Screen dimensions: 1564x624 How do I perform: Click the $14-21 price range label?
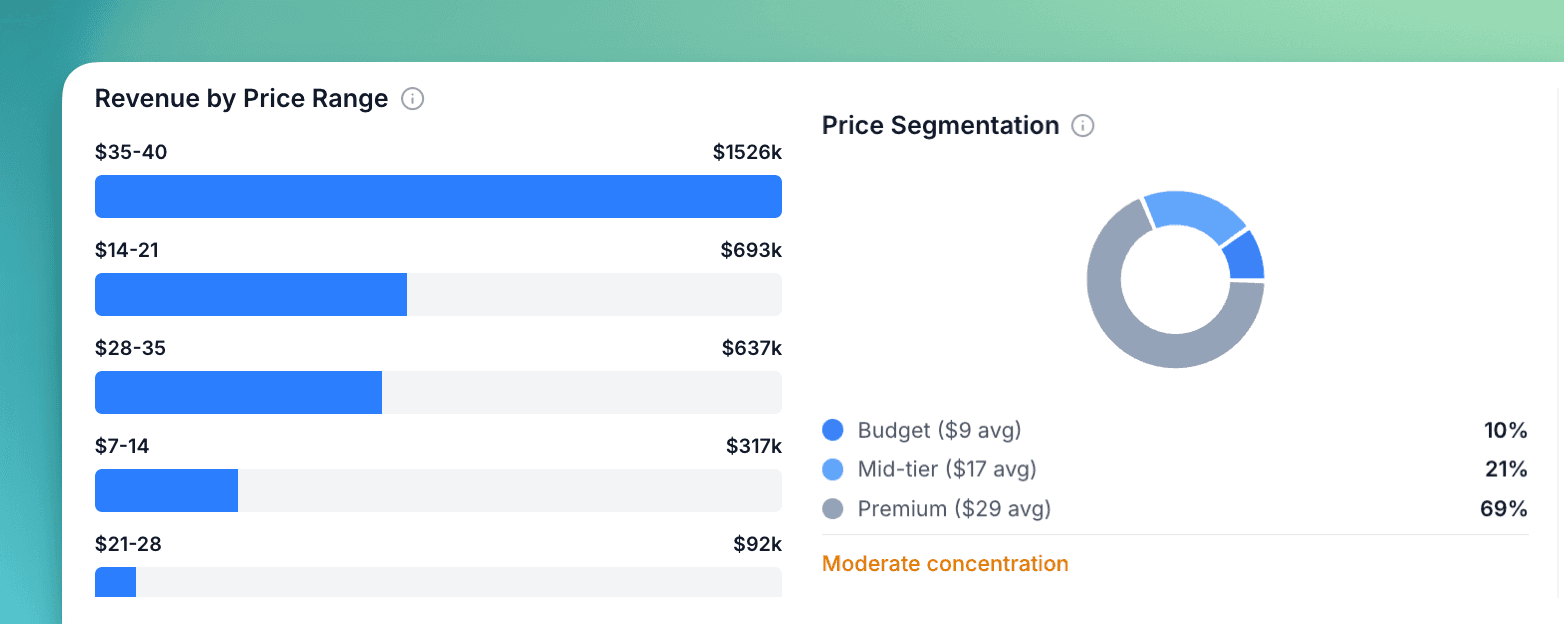(x=127, y=249)
